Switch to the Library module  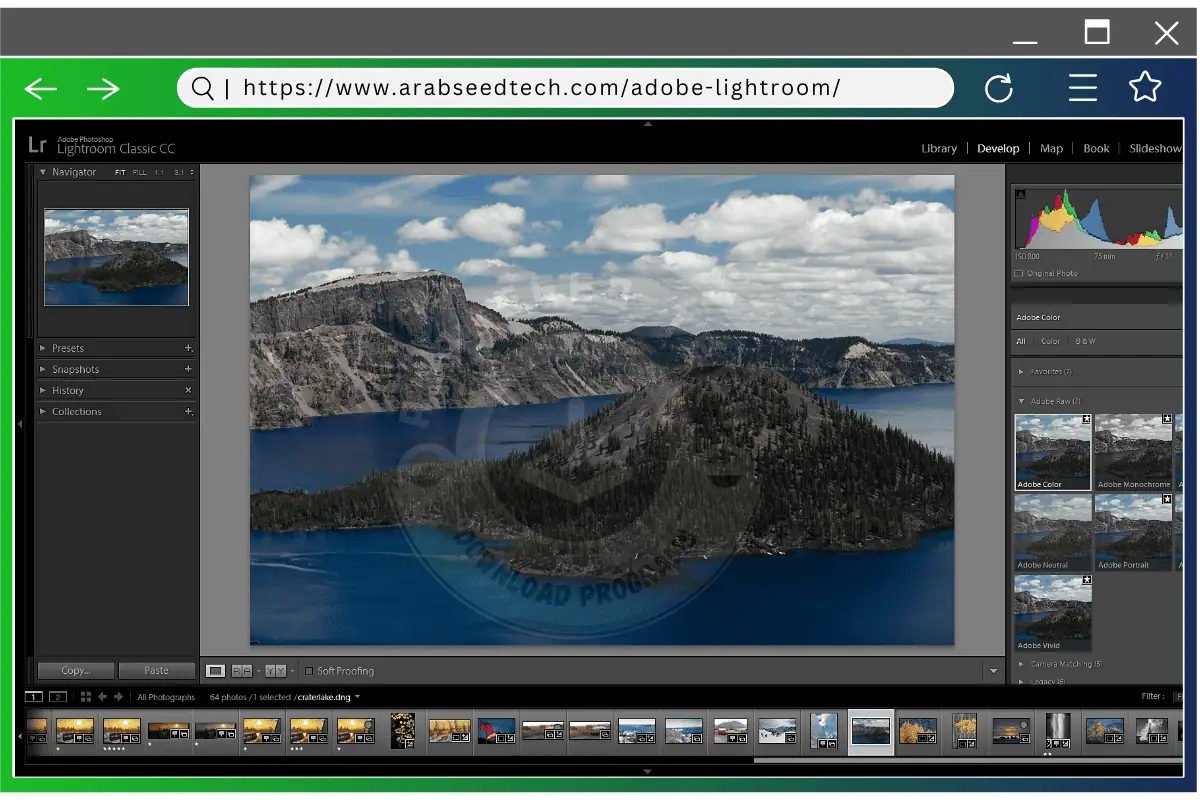[x=938, y=148]
